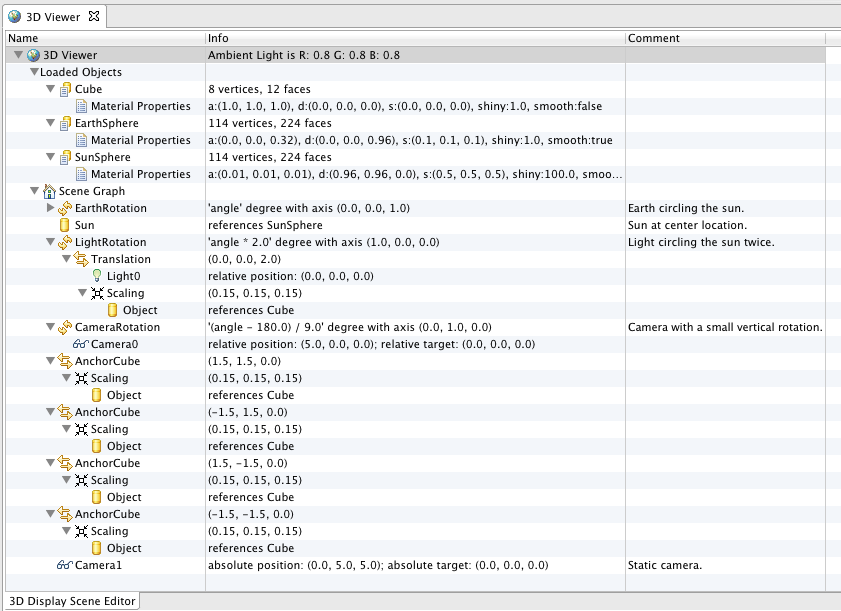The height and width of the screenshot is (611, 841).
Task: Close the 3D Viewer tab
Action: click(x=94, y=16)
